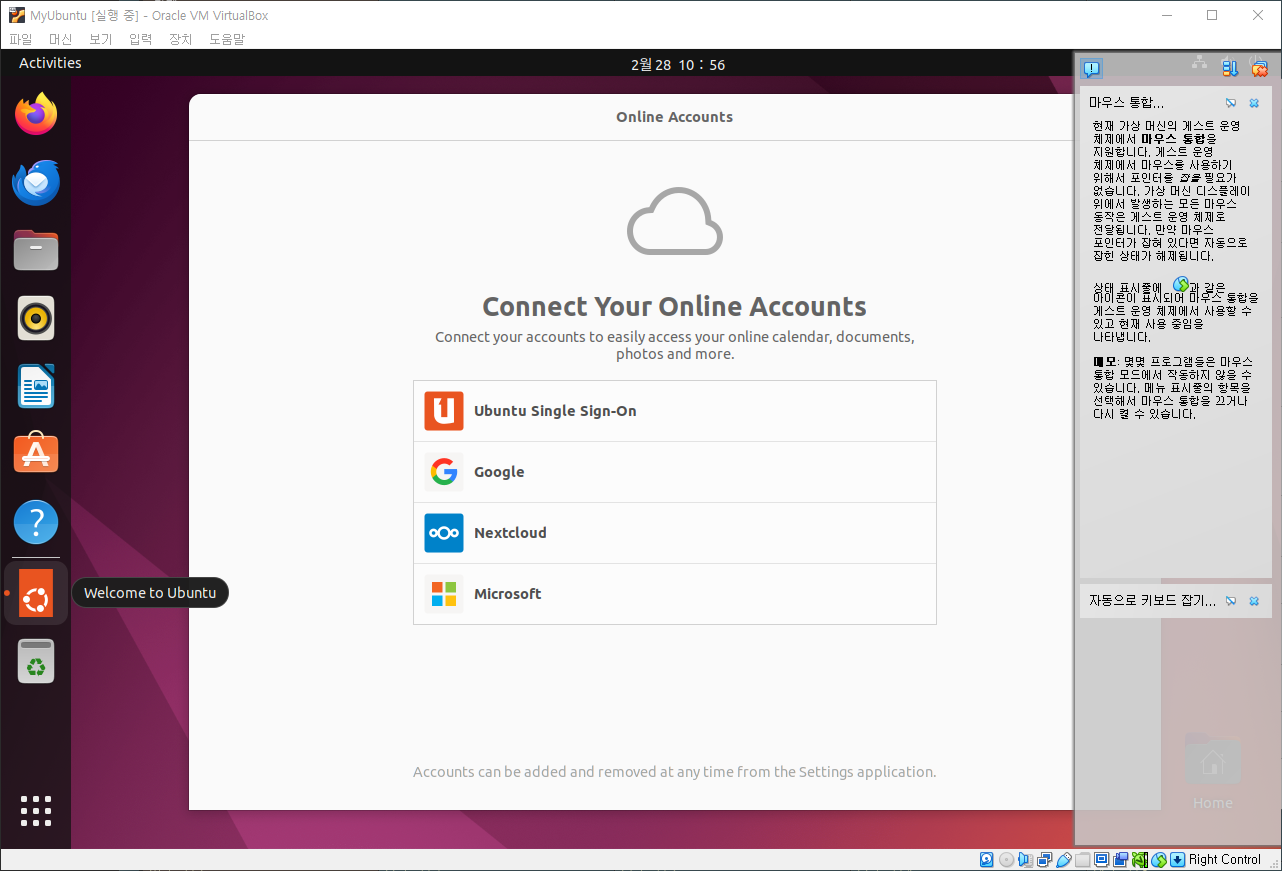Click the display indicator in VirtualBox status bar
Image resolution: width=1282 pixels, height=871 pixels.
[1102, 859]
